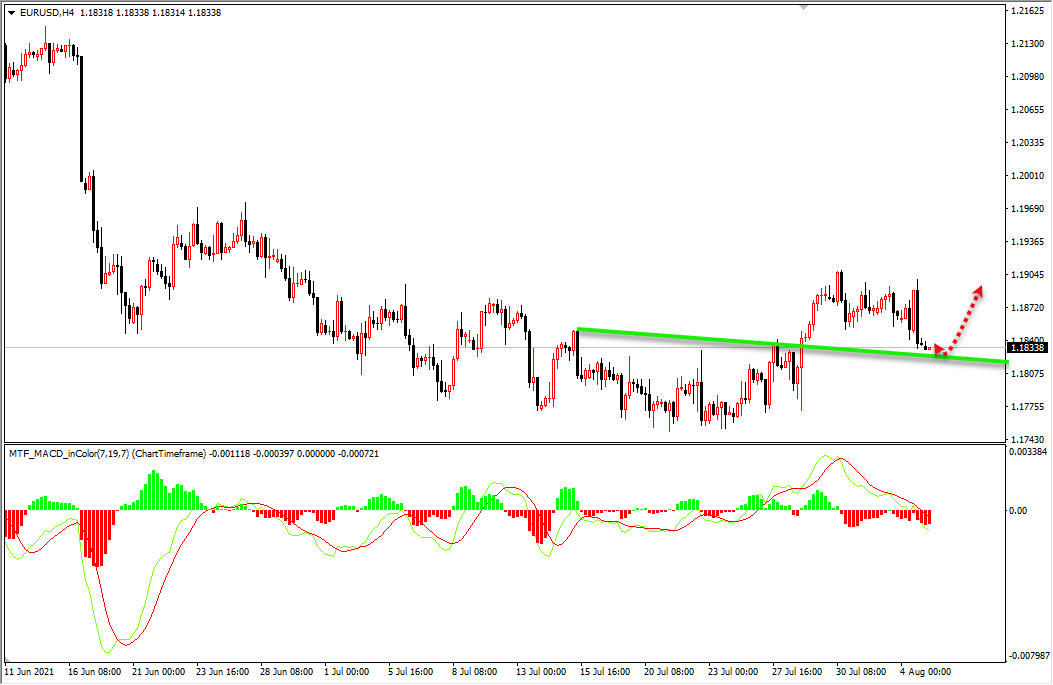Click the 30 Jul 08:00 time label

click(x=862, y=672)
